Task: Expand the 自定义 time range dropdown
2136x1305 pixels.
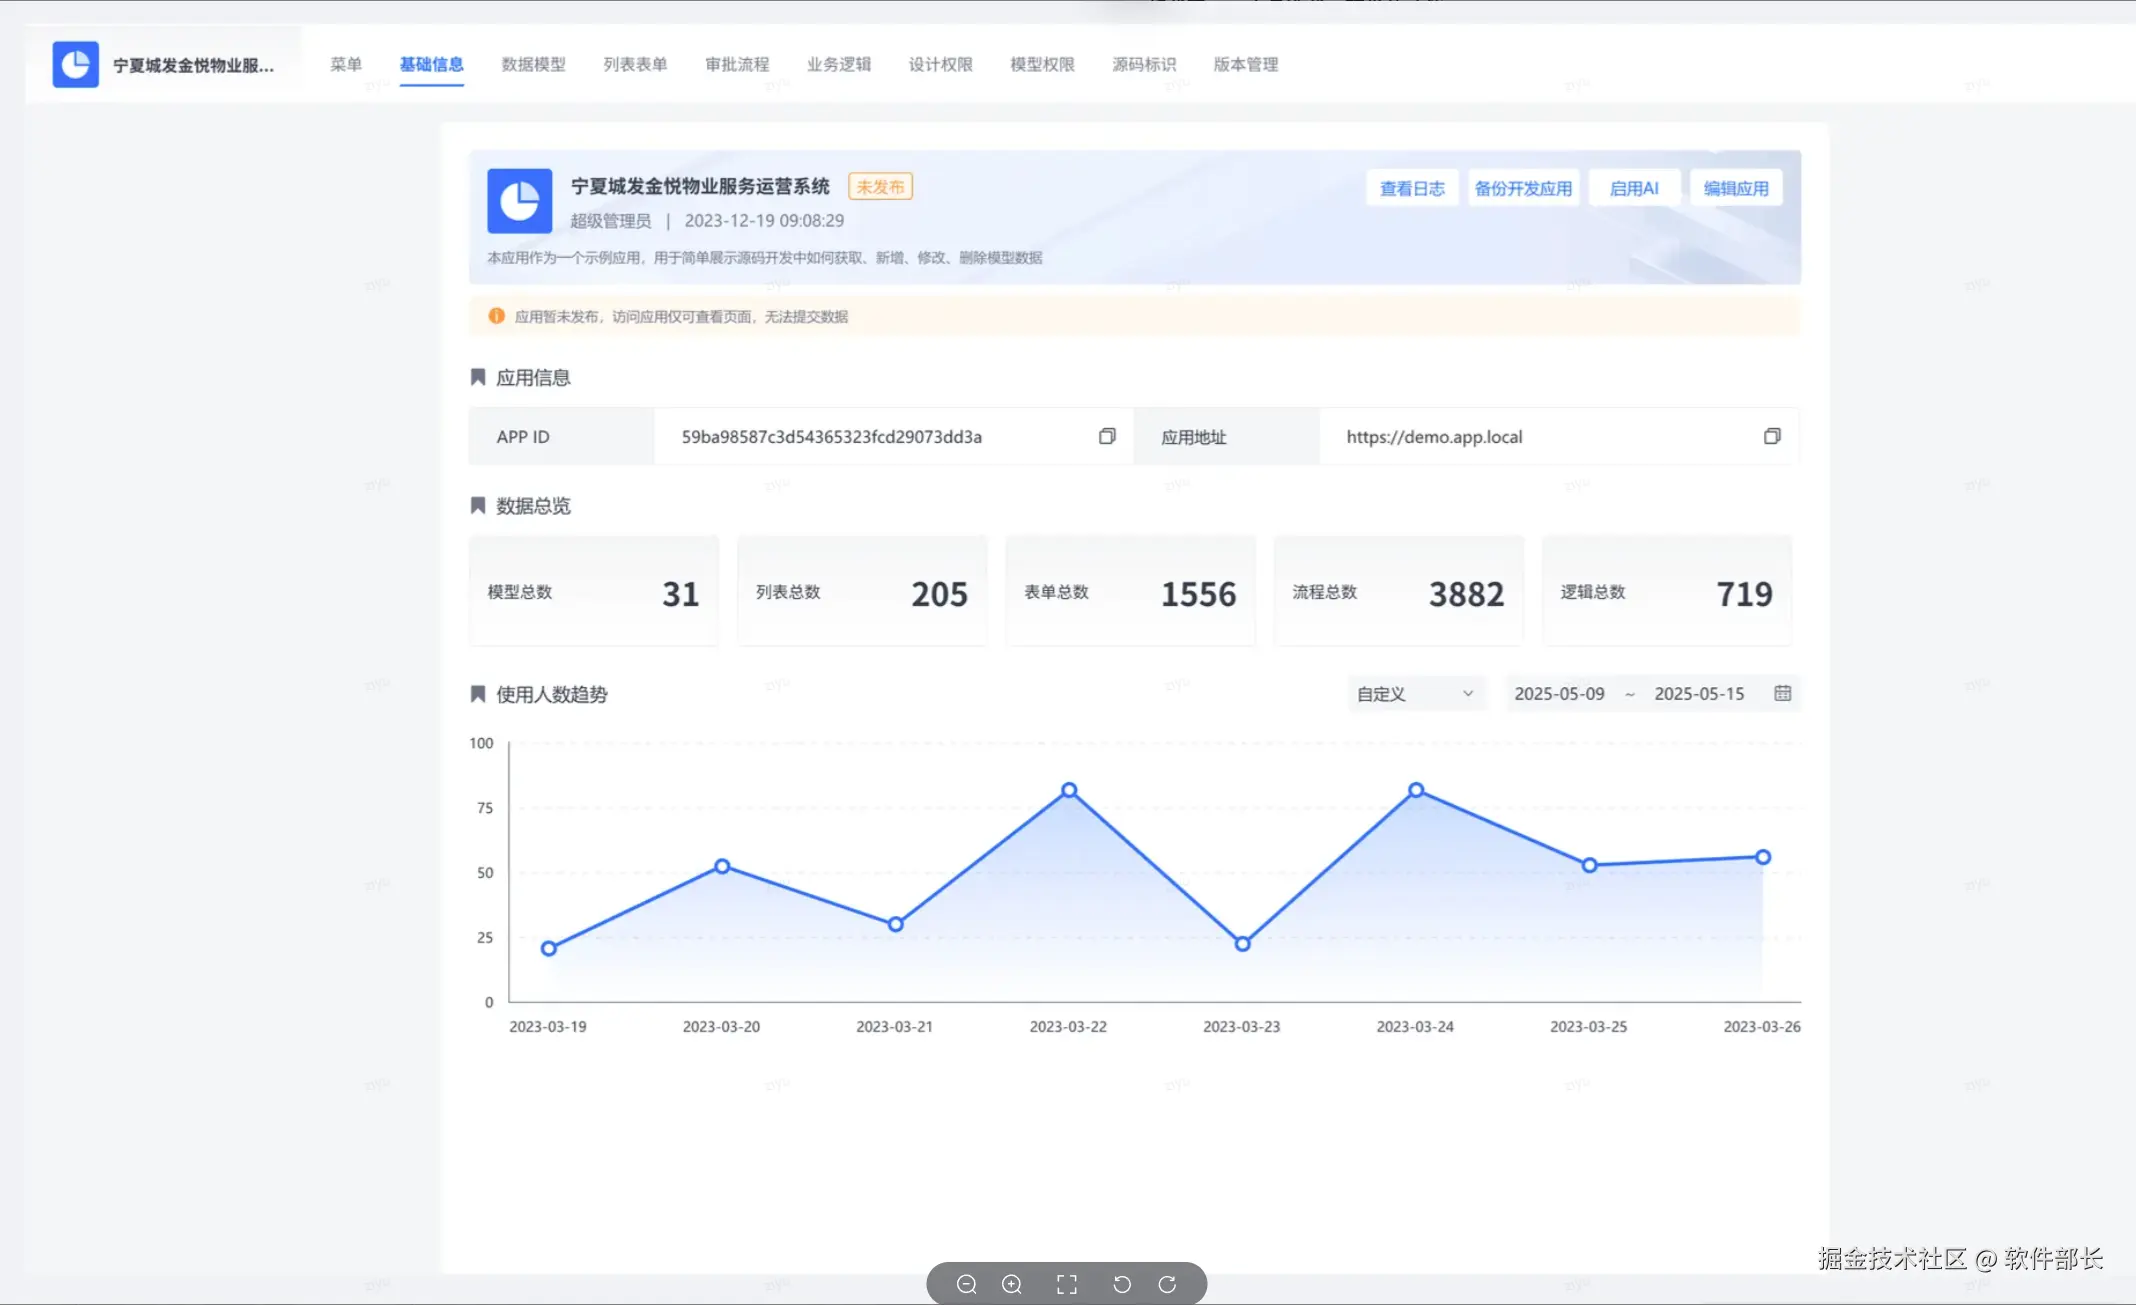Action: click(1415, 693)
